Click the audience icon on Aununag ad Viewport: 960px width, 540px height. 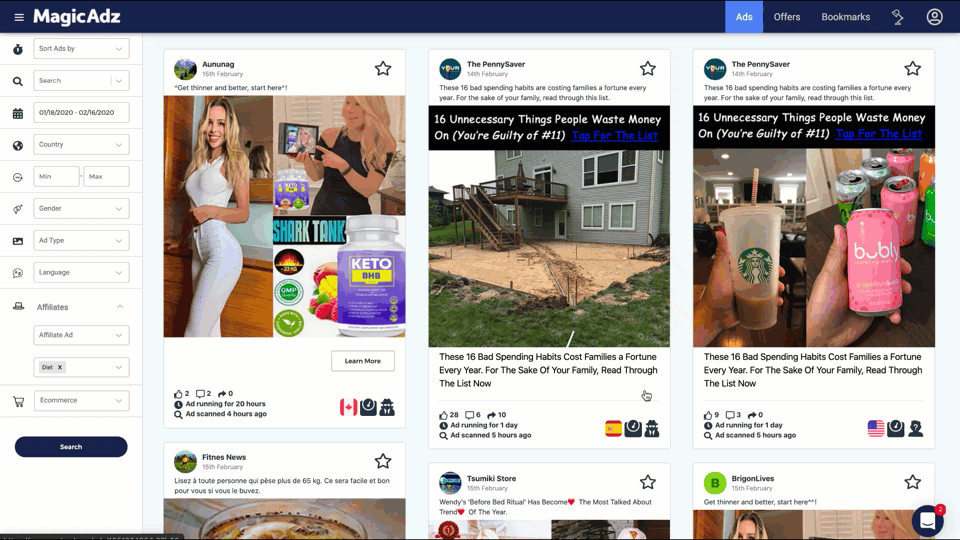pos(387,407)
